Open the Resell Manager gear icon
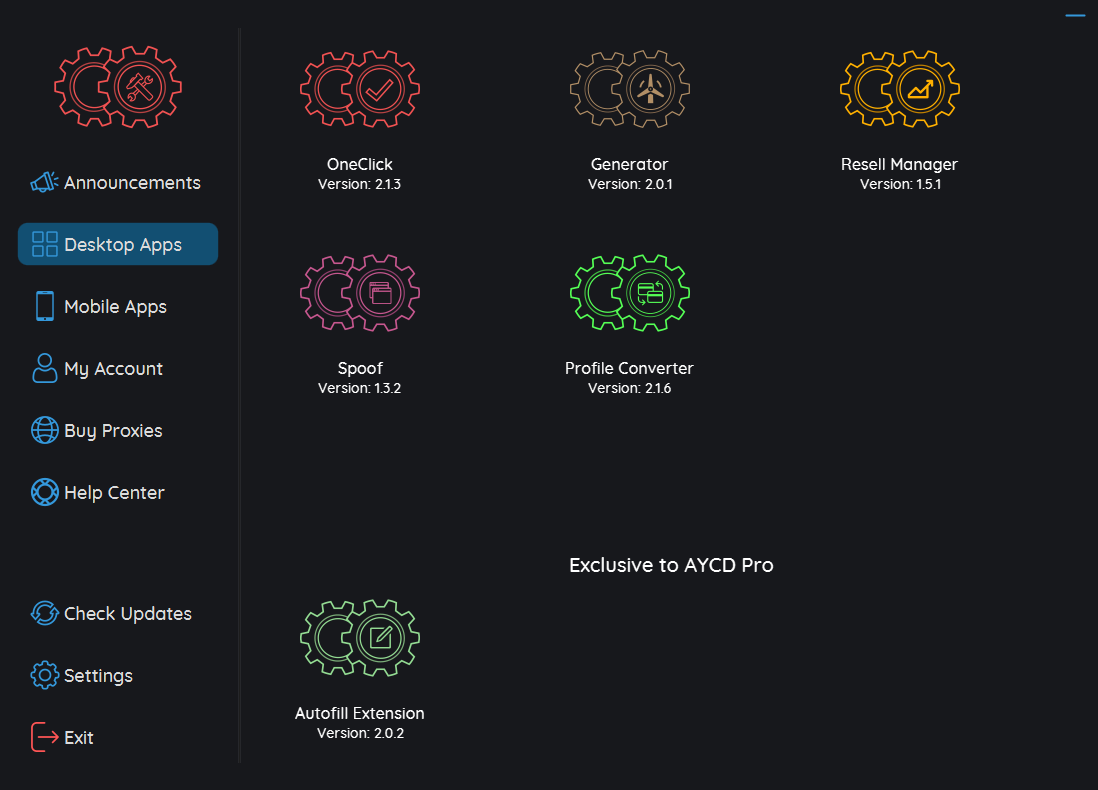 pos(899,90)
